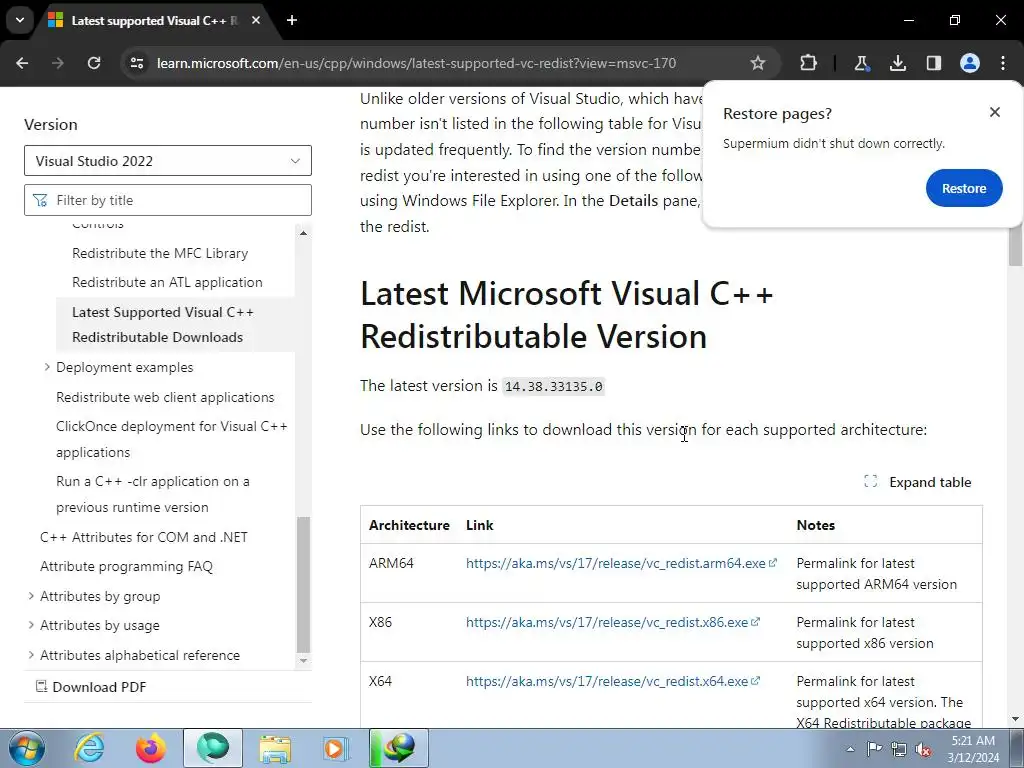Launch Windows Media Player from taskbar
Screen dimensions: 1024x768
(336, 748)
